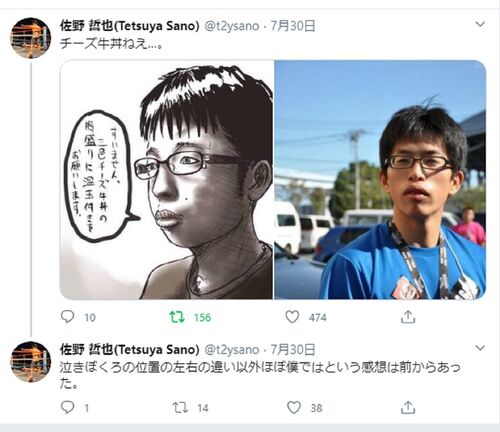Open @t2ysano handle on first tweet
Image resolution: width=500 pixels, height=432 pixels.
click(x=232, y=26)
